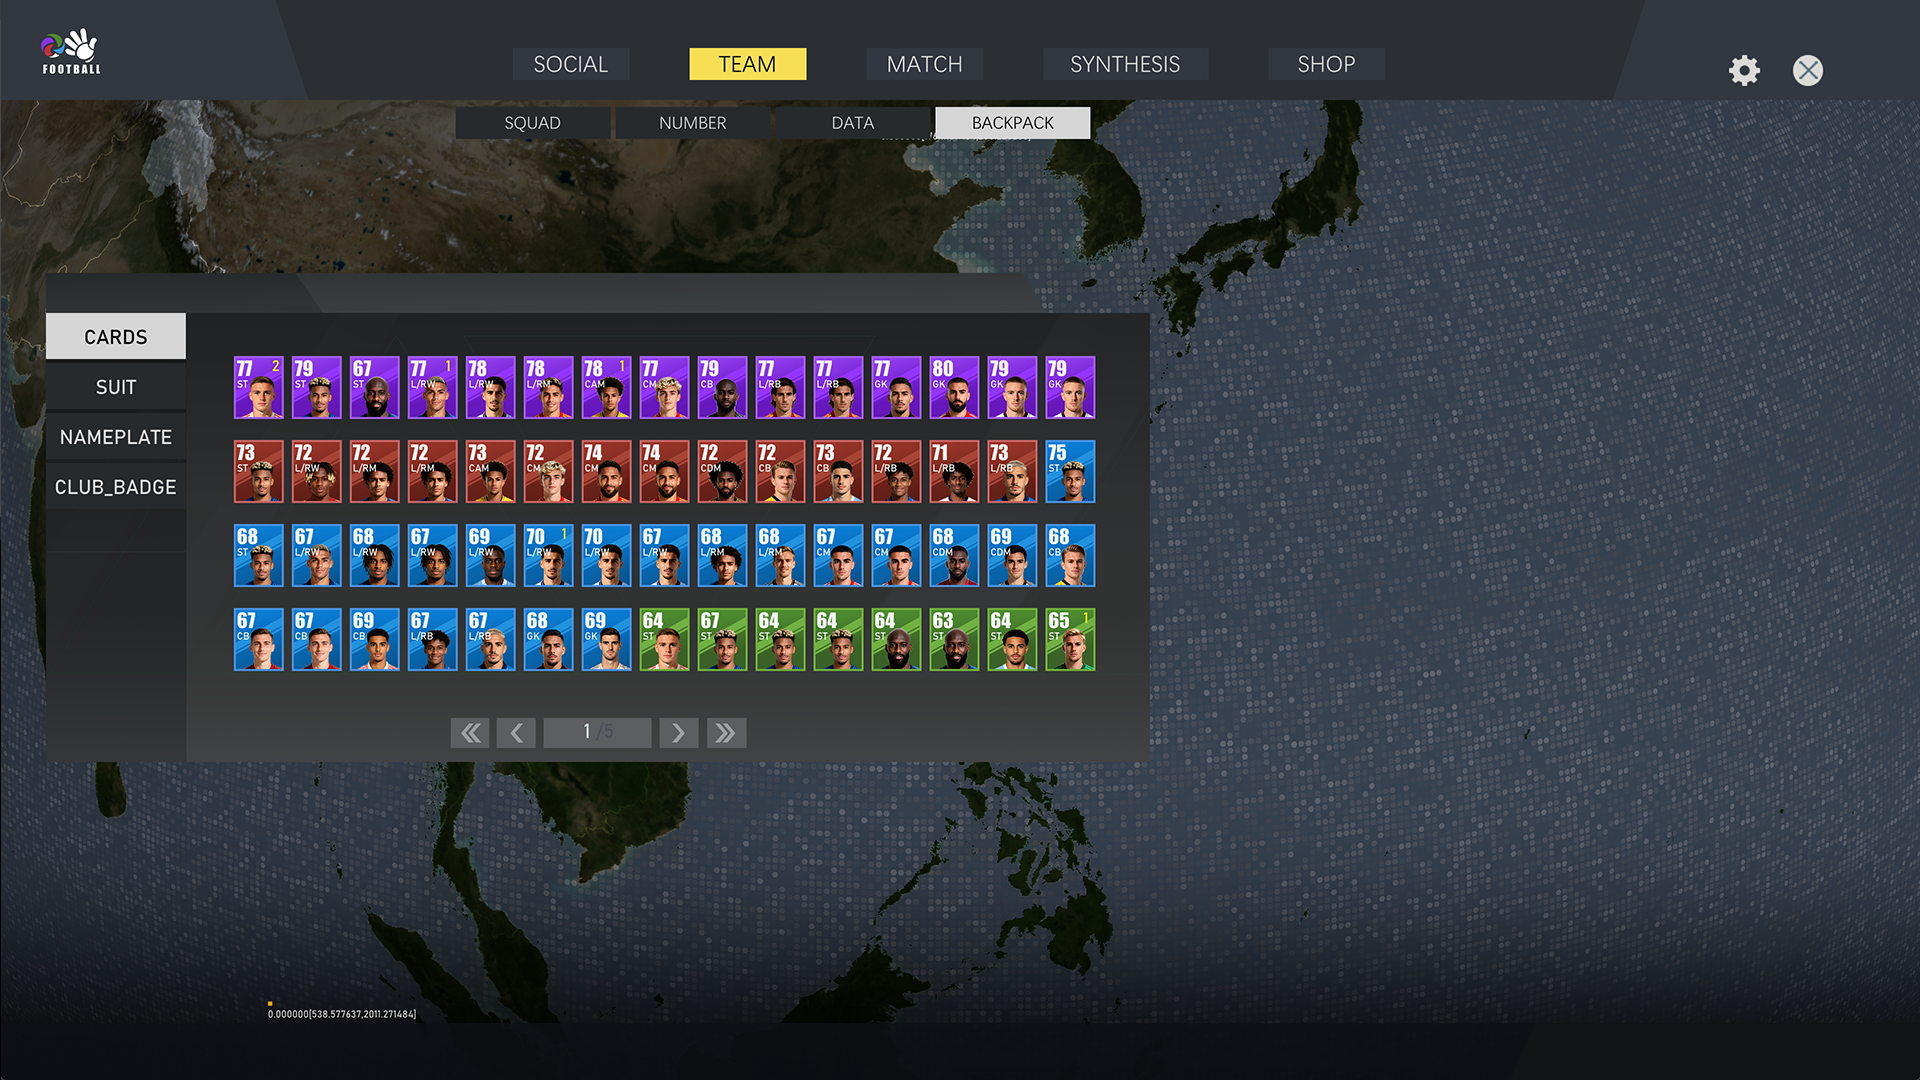Select the green 65 ST card

coord(1071,639)
